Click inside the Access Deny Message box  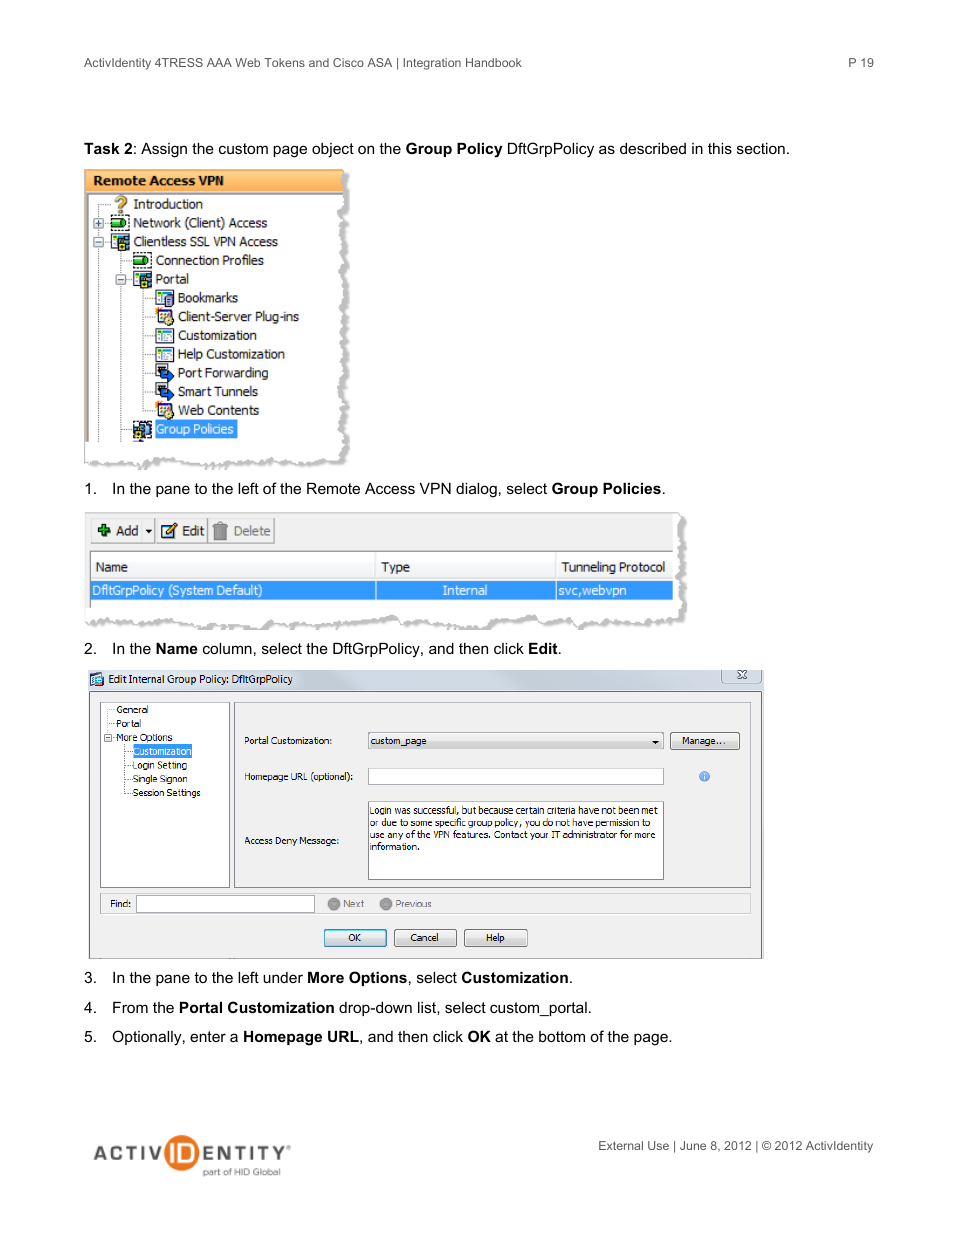pyautogui.click(x=516, y=841)
